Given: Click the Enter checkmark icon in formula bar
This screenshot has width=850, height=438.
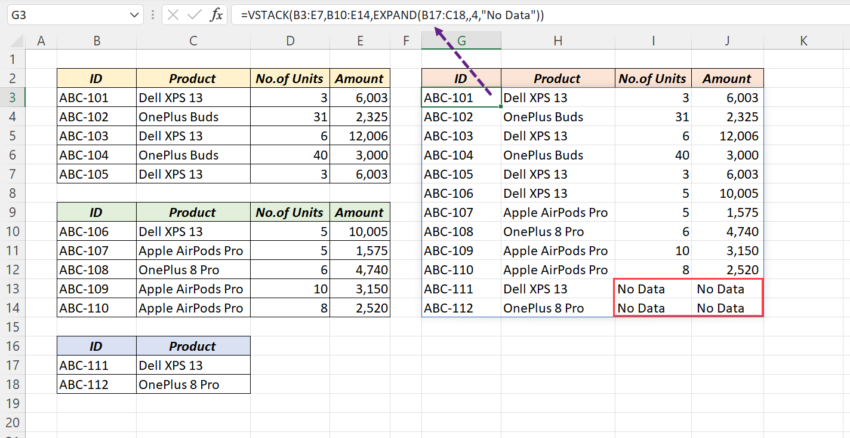Looking at the screenshot, I should [x=193, y=16].
